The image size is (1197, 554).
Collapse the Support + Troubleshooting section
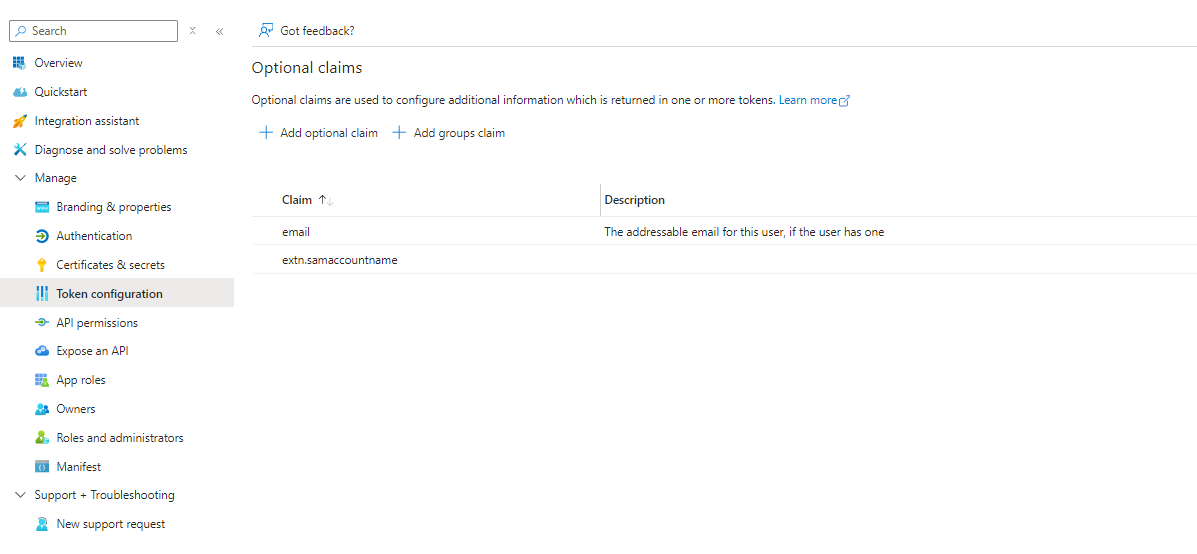tap(20, 495)
